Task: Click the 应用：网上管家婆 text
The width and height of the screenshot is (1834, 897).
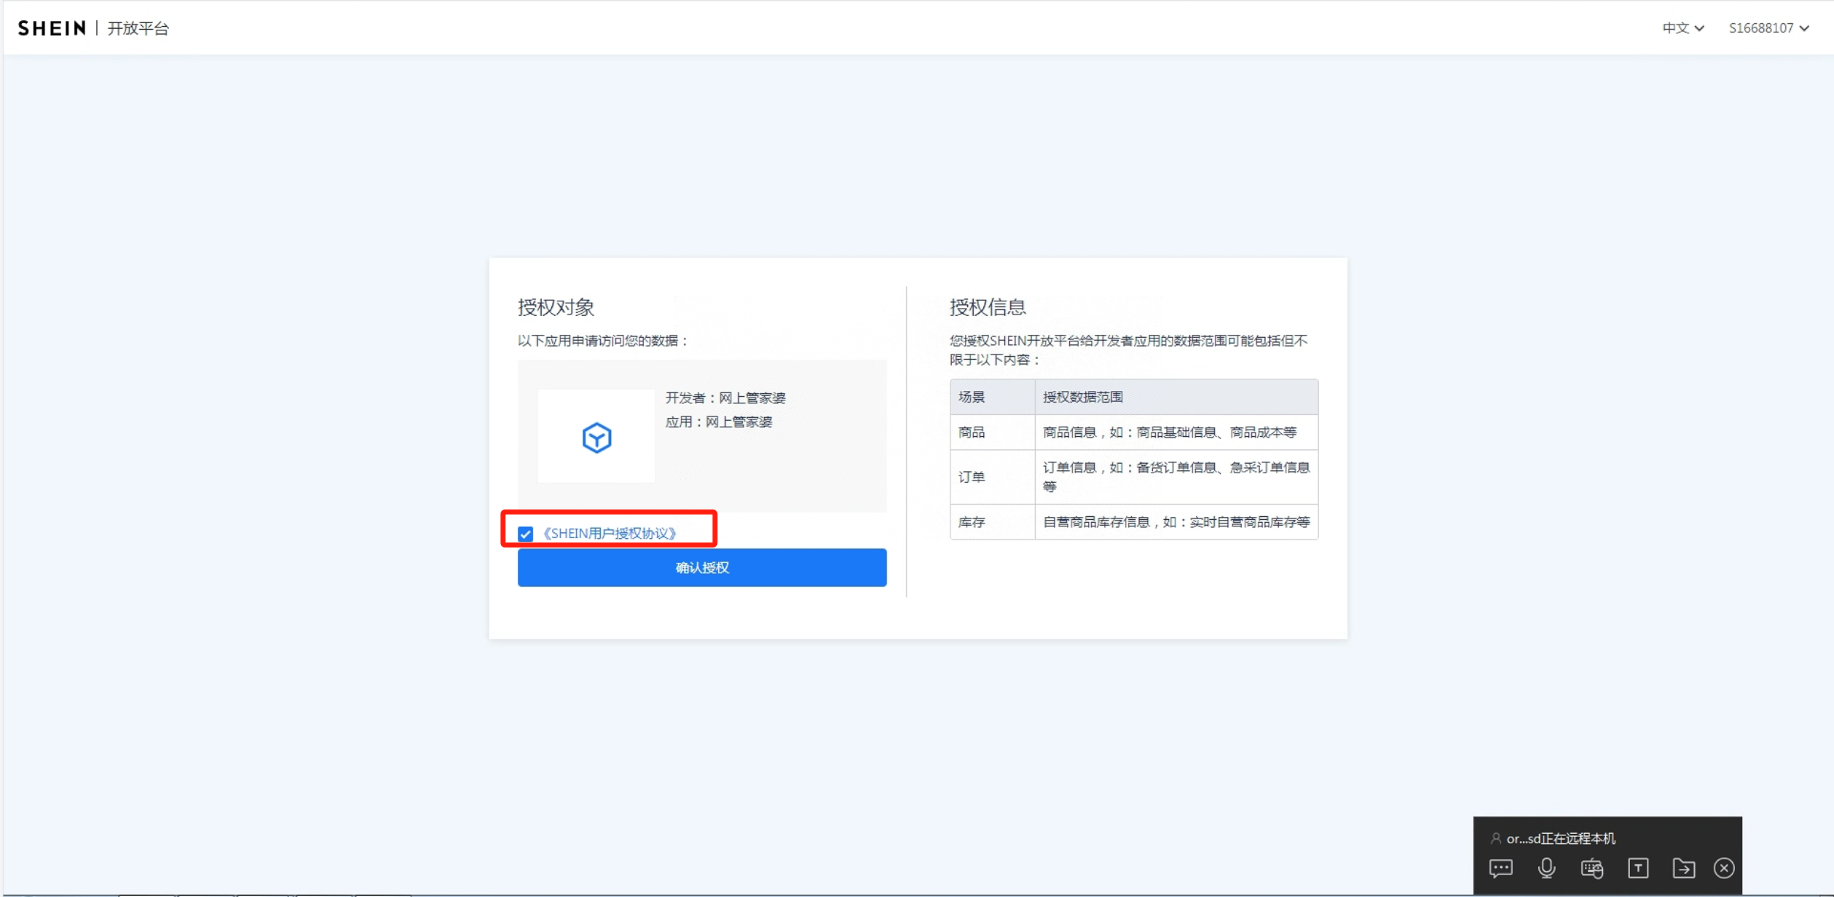Action: coord(719,422)
